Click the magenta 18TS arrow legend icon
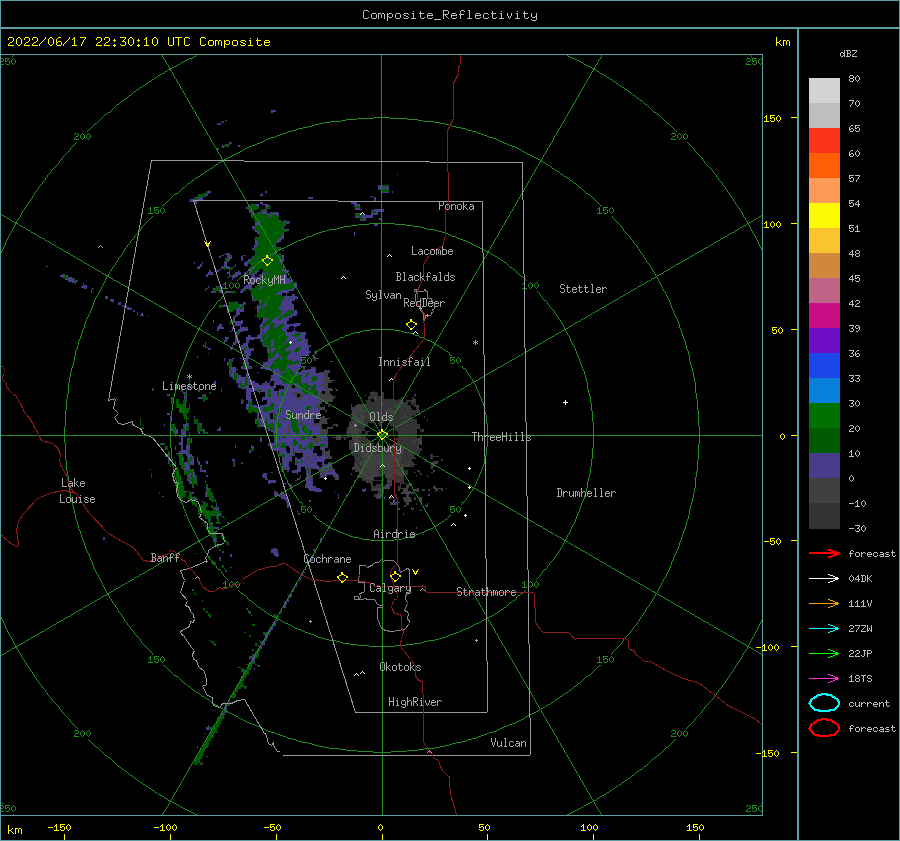Screen dimensions: 900x841 click(x=824, y=679)
